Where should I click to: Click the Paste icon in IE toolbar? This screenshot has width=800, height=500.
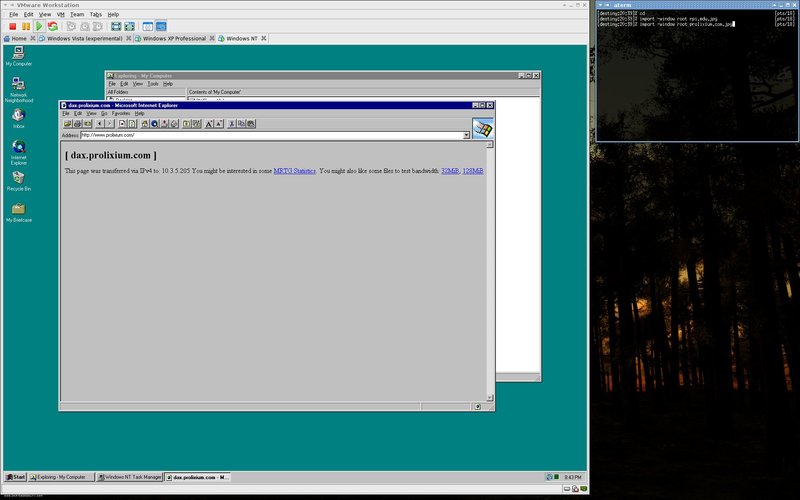click(251, 124)
